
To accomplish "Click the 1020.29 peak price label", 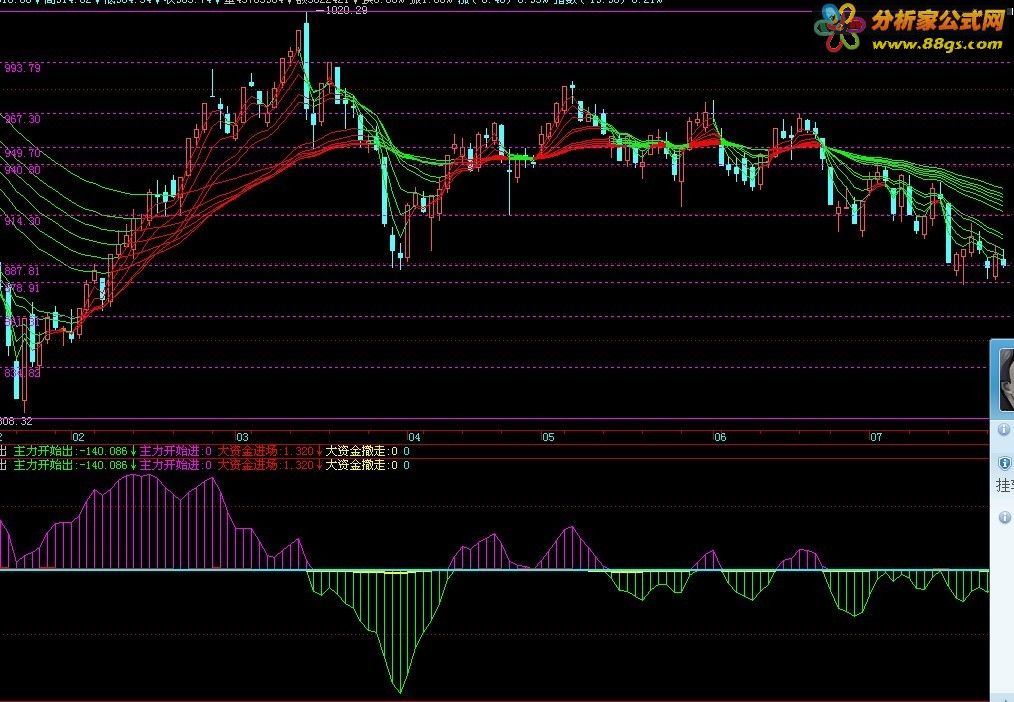I will [347, 10].
